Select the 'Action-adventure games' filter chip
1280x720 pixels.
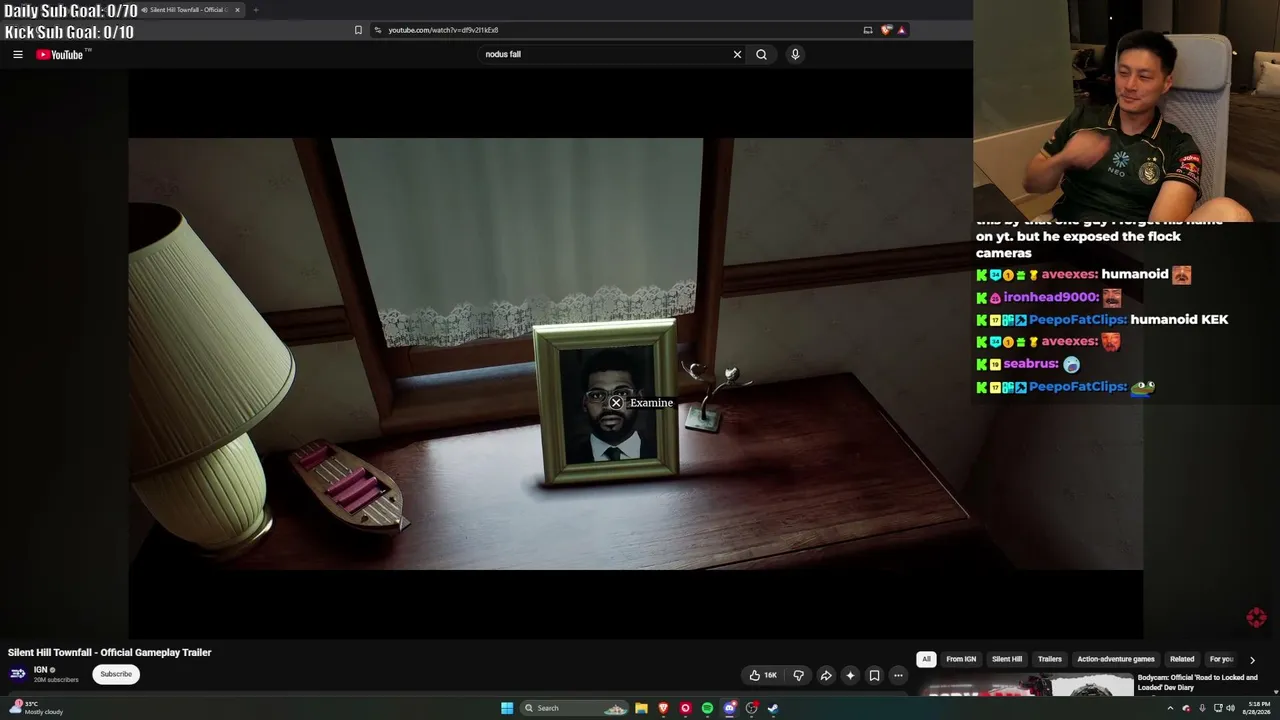coord(1116,659)
